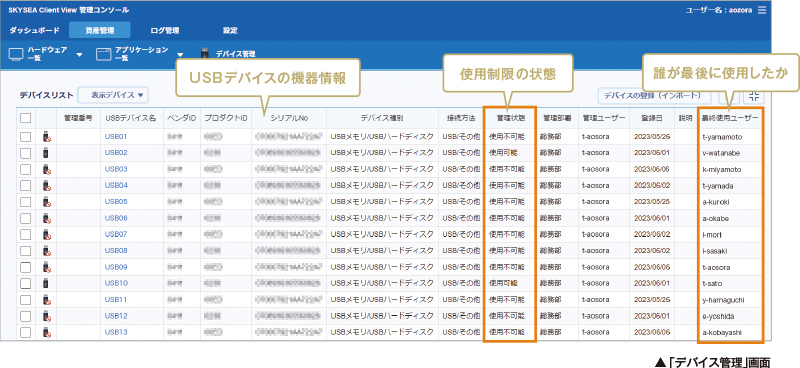Image resolution: width=800 pixels, height=368 pixels.
Task: Click ユーザー名 : aozora label
Action: [x=719, y=10]
